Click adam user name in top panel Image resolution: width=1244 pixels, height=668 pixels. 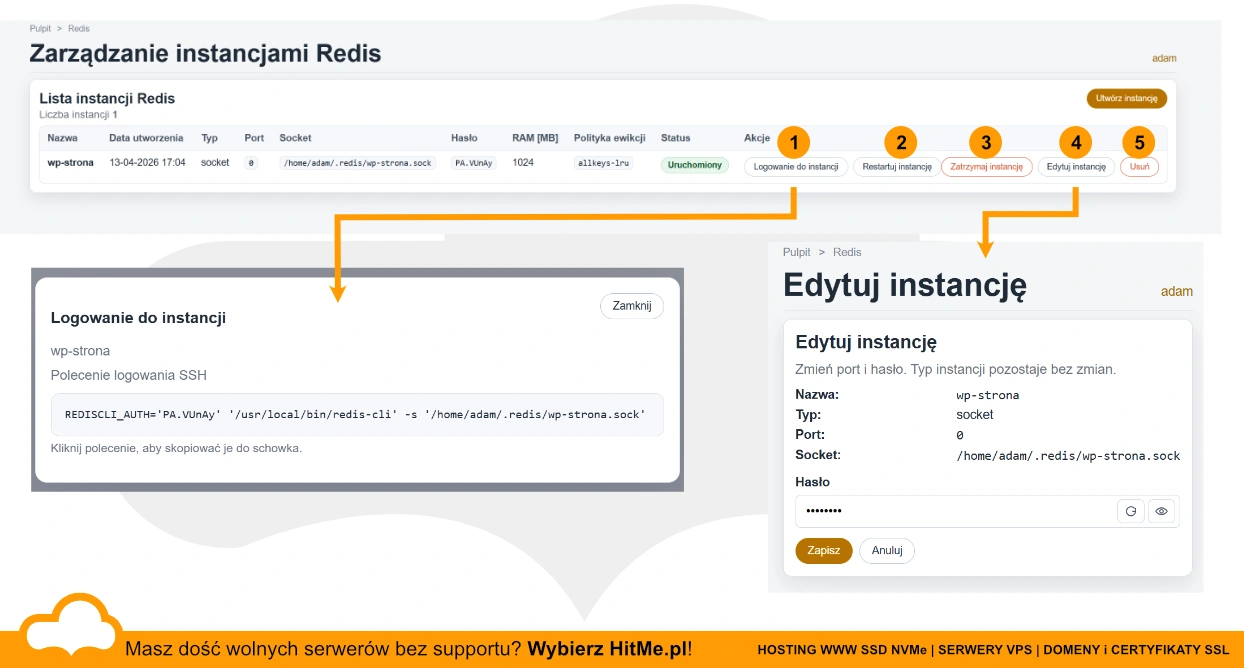pos(1164,58)
